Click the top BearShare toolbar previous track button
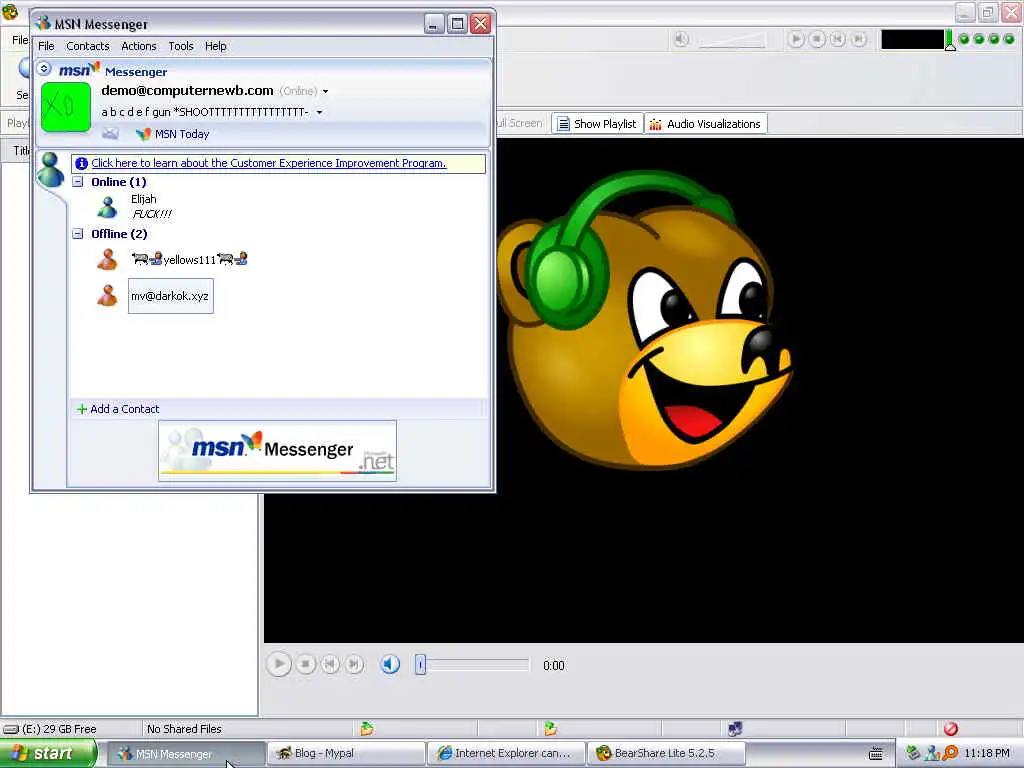This screenshot has width=1024, height=768. click(x=838, y=39)
